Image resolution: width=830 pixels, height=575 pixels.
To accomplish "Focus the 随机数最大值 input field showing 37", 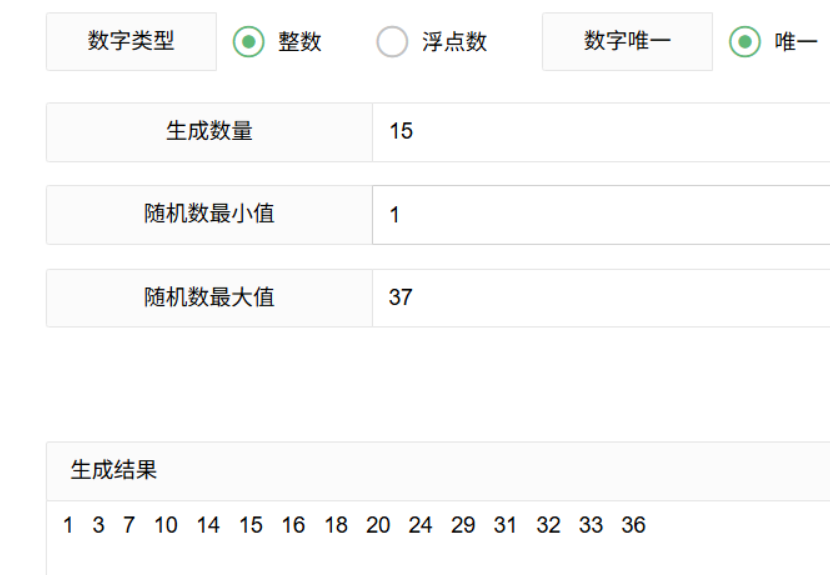I will 601,298.
